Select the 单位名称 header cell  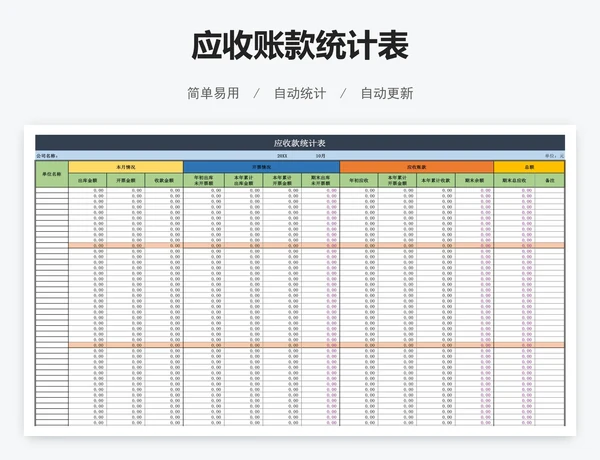[x=52, y=174]
